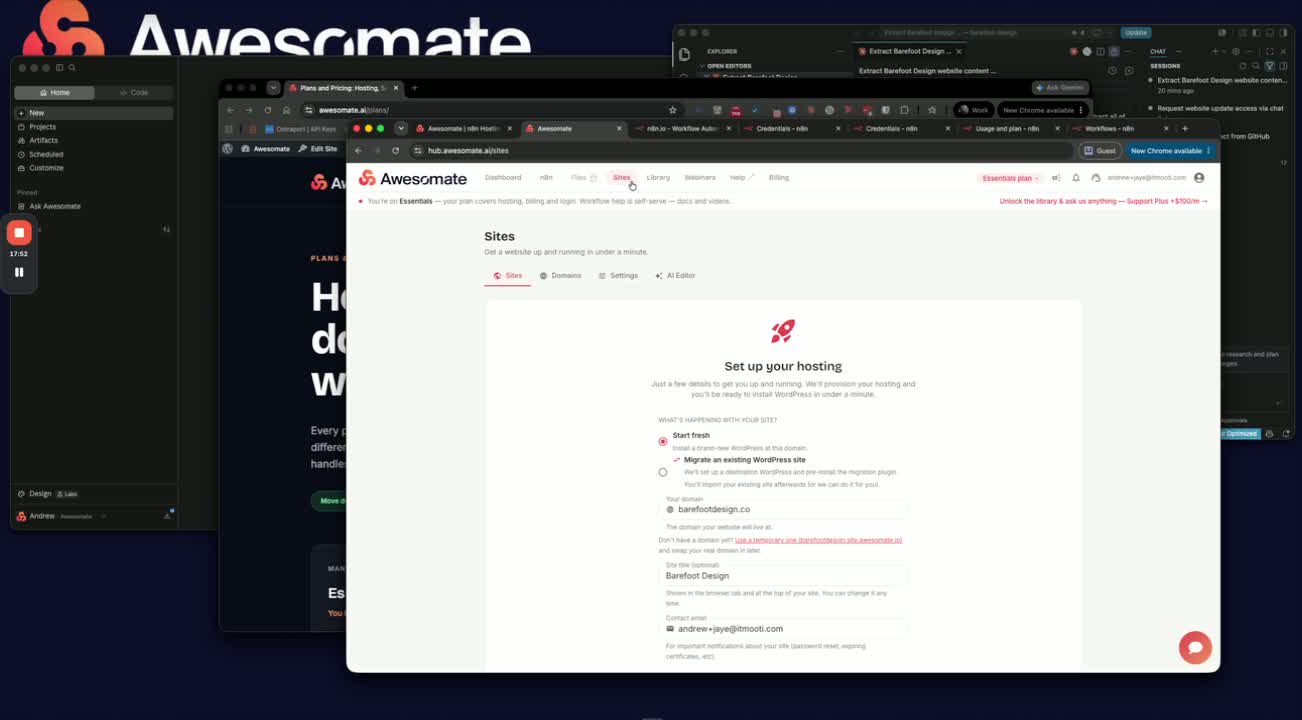Stop the screen recording with red button
Screen dimensions: 1302x720
pos(19,232)
